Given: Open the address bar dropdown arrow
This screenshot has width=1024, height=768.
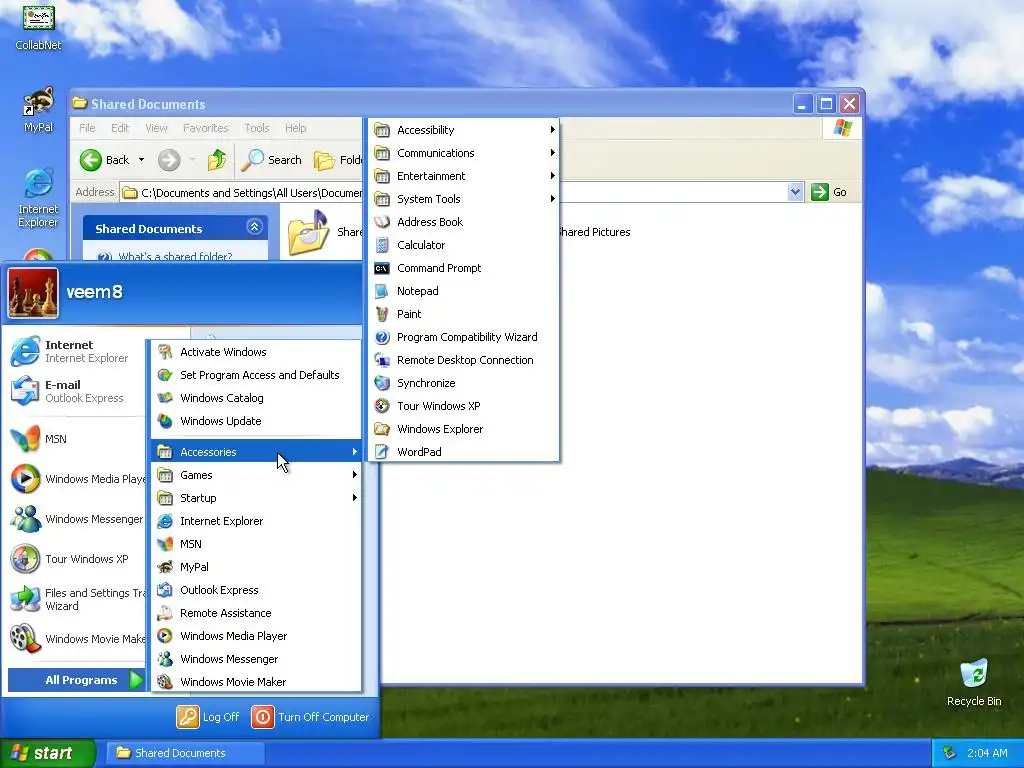Looking at the screenshot, I should (x=795, y=192).
